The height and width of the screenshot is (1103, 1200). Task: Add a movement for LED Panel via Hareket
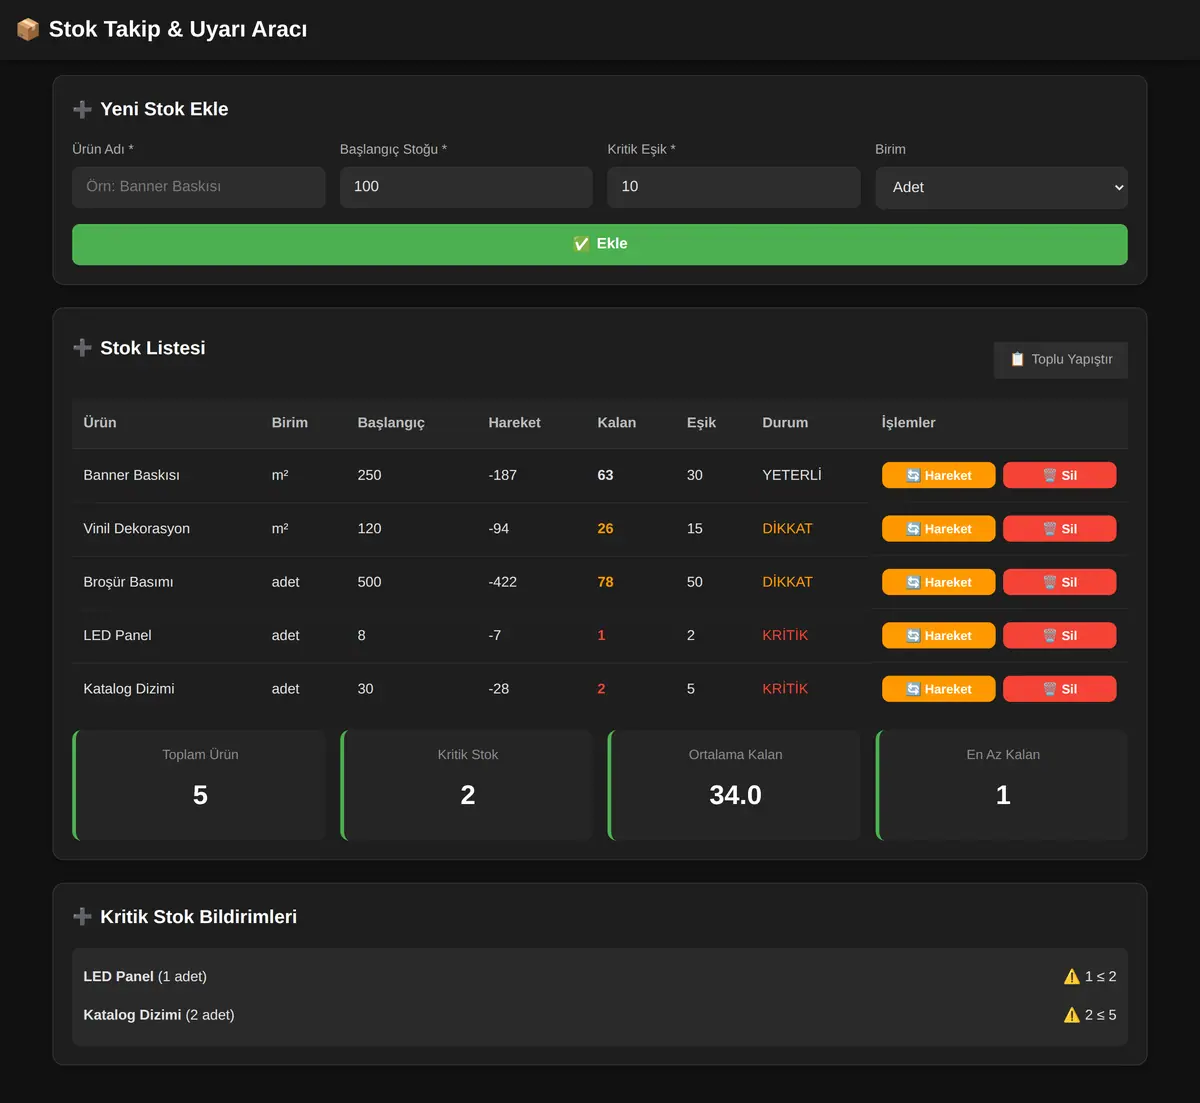click(939, 635)
